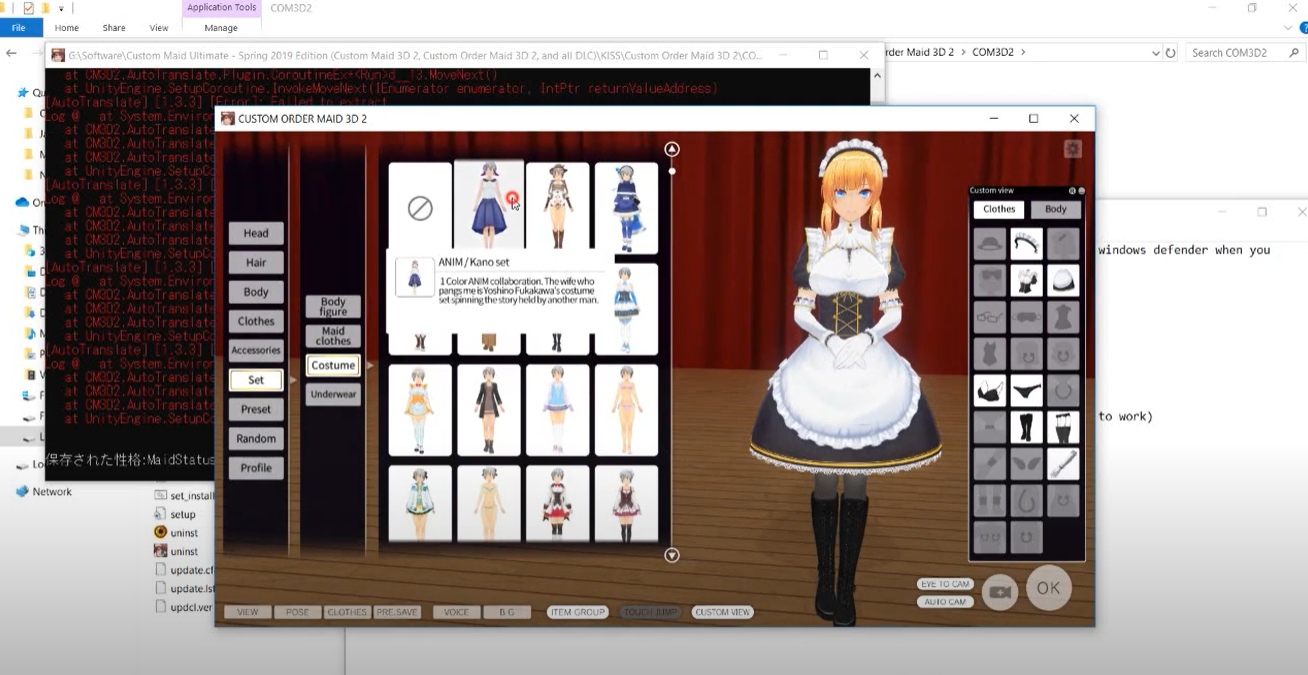Select the Body category button in left menu
This screenshot has height=675, width=1308.
pos(256,292)
